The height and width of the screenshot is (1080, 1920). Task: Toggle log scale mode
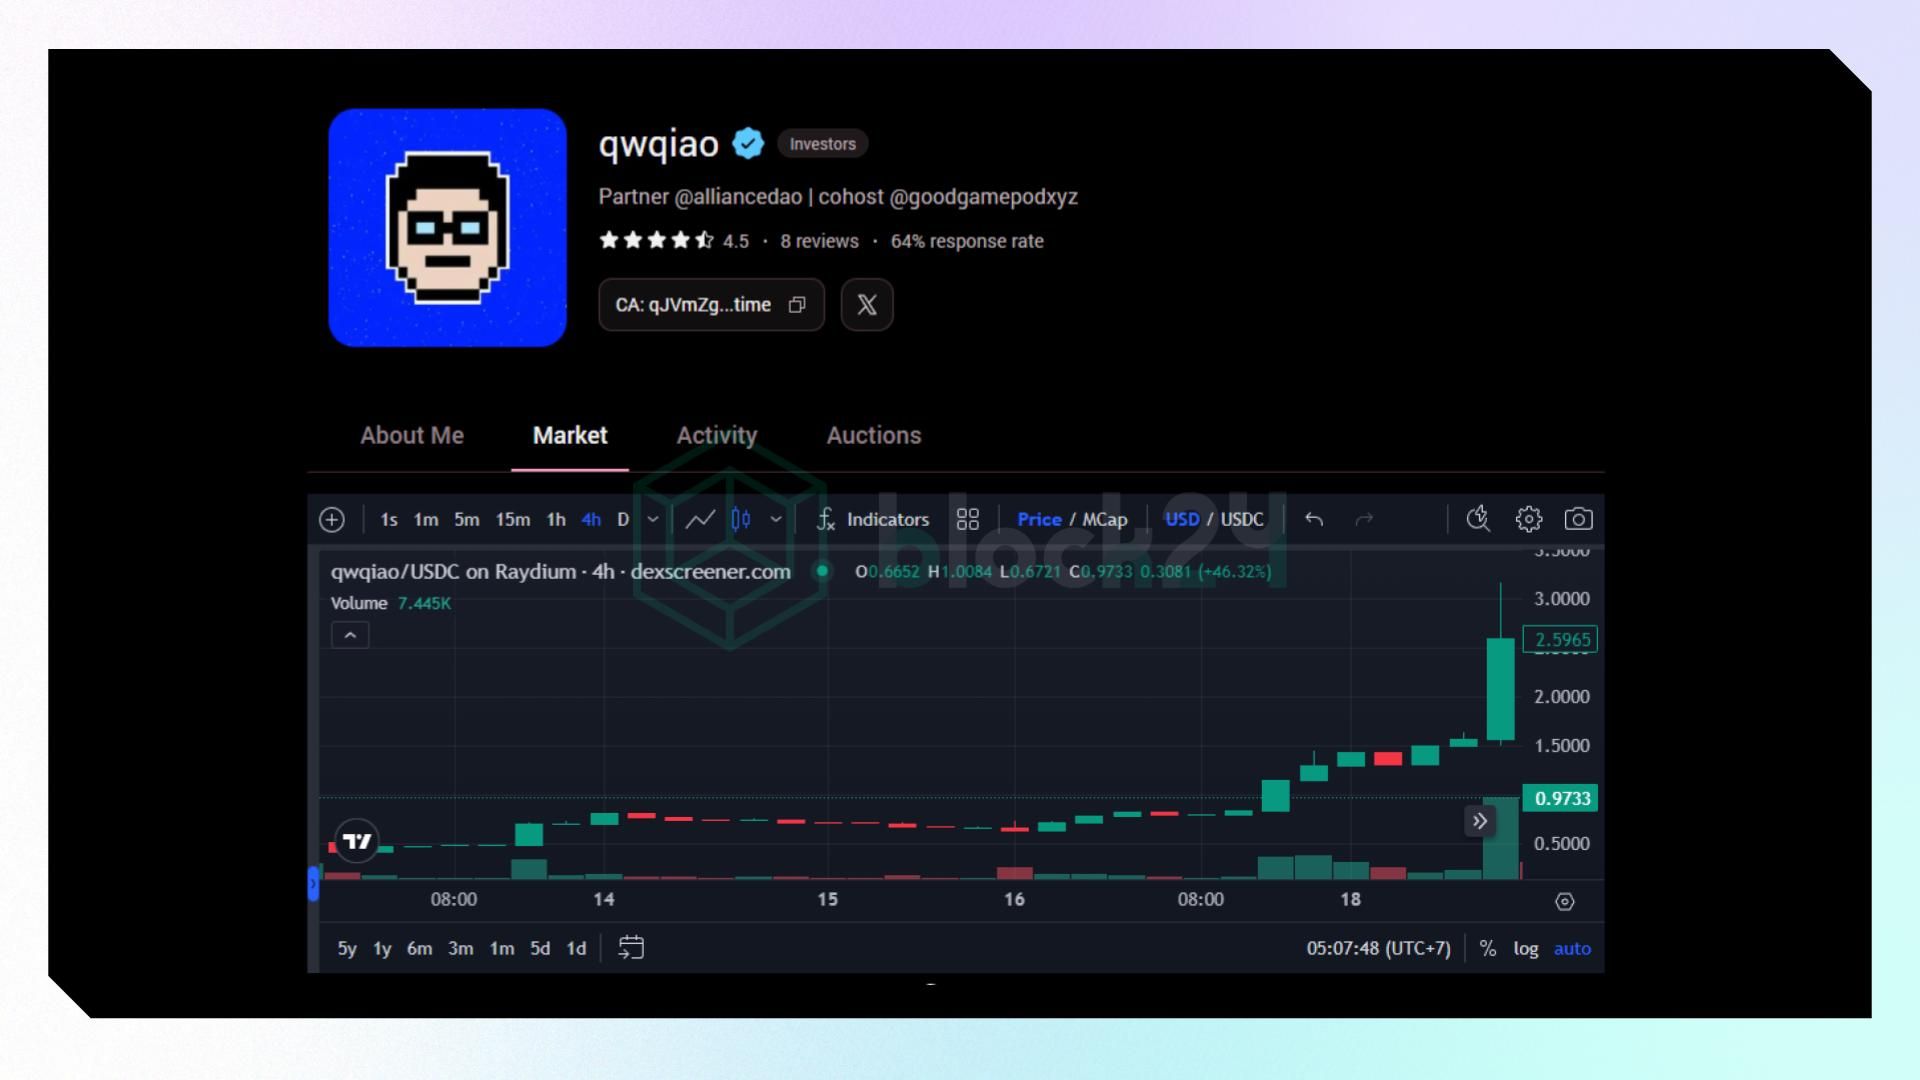point(1525,948)
